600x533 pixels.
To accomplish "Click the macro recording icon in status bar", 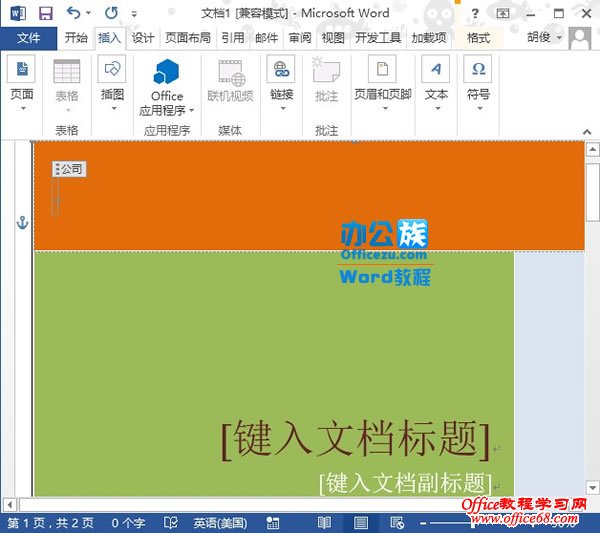I will point(272,523).
